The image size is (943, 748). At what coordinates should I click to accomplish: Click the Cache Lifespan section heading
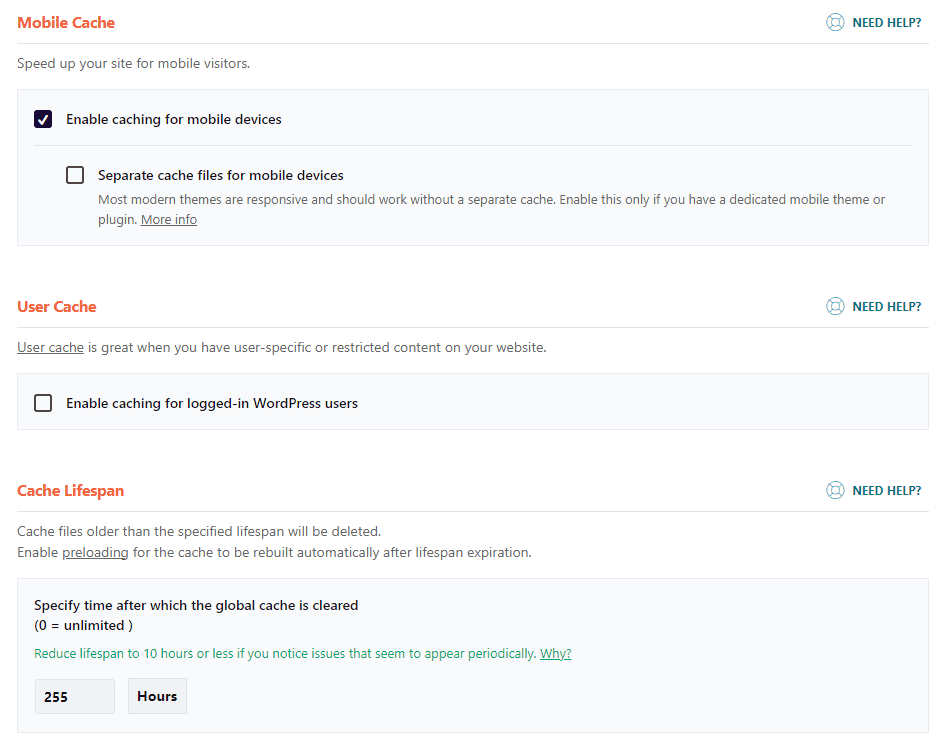71,491
